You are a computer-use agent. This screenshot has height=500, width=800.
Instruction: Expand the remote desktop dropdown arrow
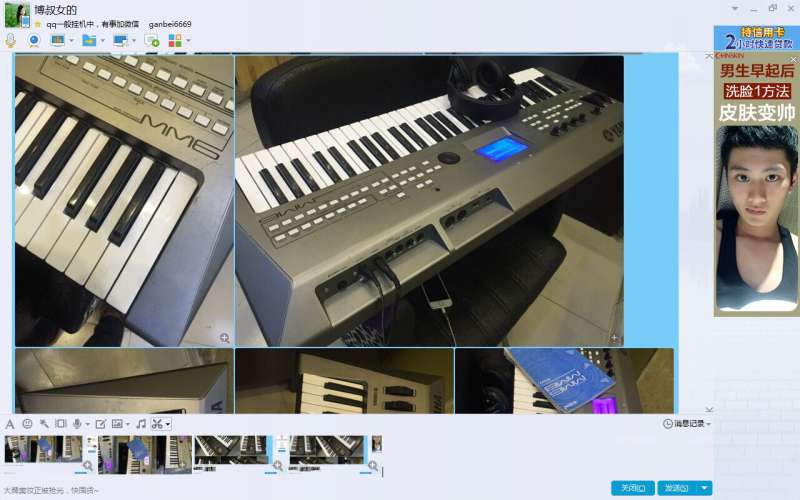tap(134, 41)
